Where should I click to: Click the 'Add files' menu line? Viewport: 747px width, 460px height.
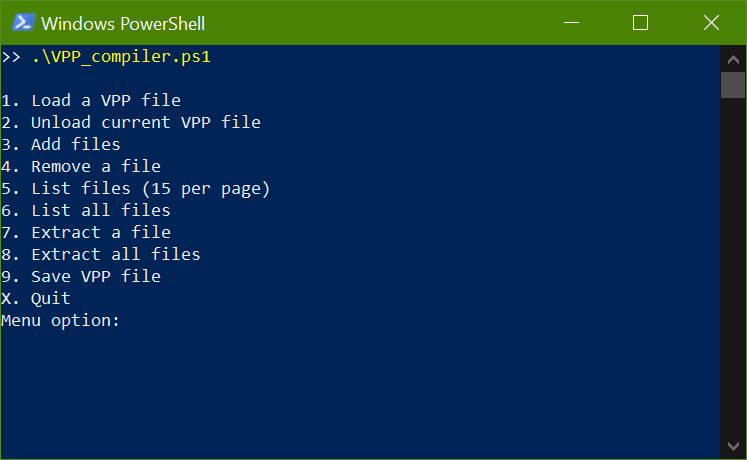(x=61, y=144)
